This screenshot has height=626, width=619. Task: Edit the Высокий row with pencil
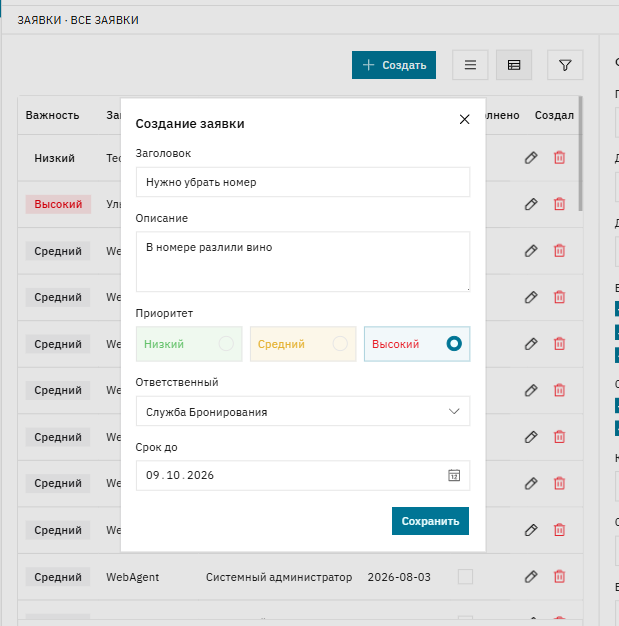click(531, 204)
